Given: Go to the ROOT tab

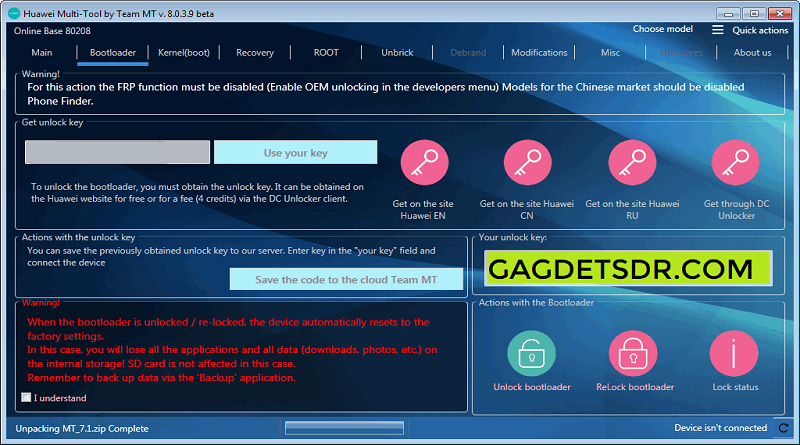Looking at the screenshot, I should (326, 53).
